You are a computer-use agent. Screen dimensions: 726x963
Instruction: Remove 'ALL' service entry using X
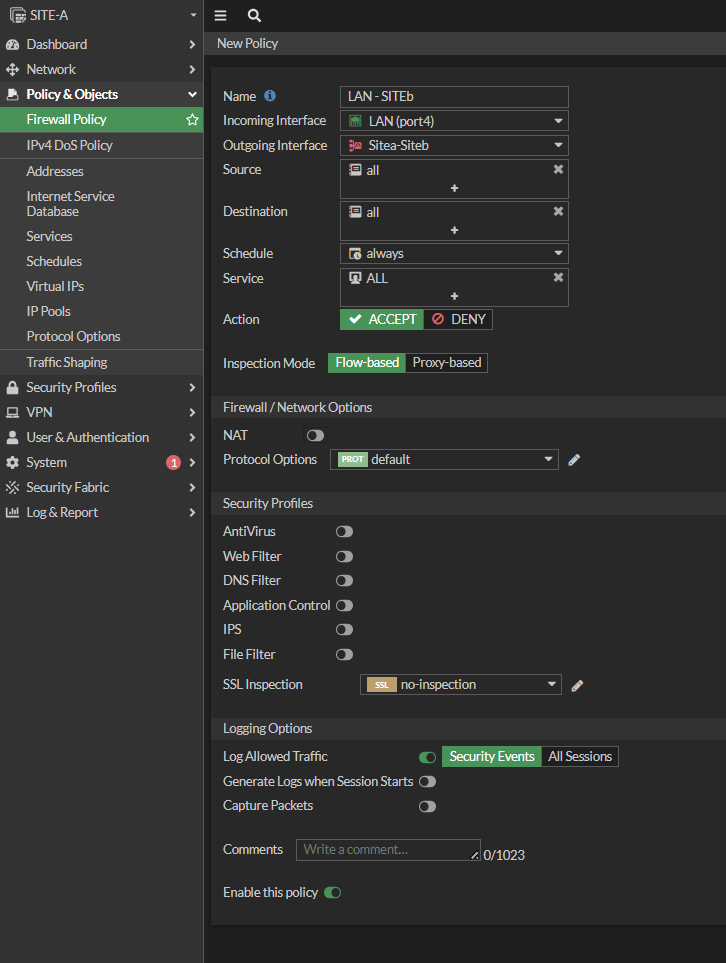point(558,278)
